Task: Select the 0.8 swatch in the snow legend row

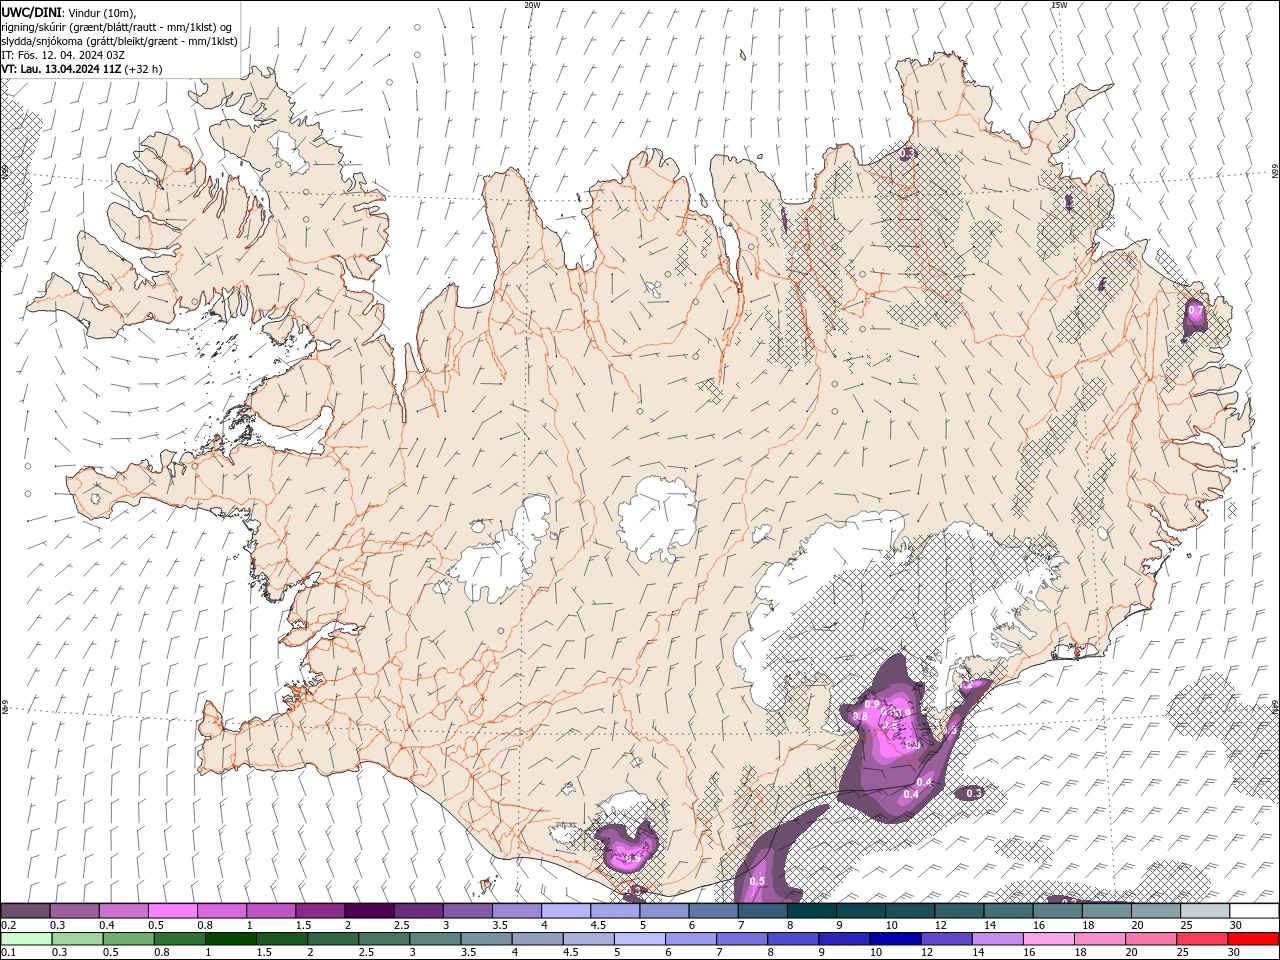Action: coord(221,911)
